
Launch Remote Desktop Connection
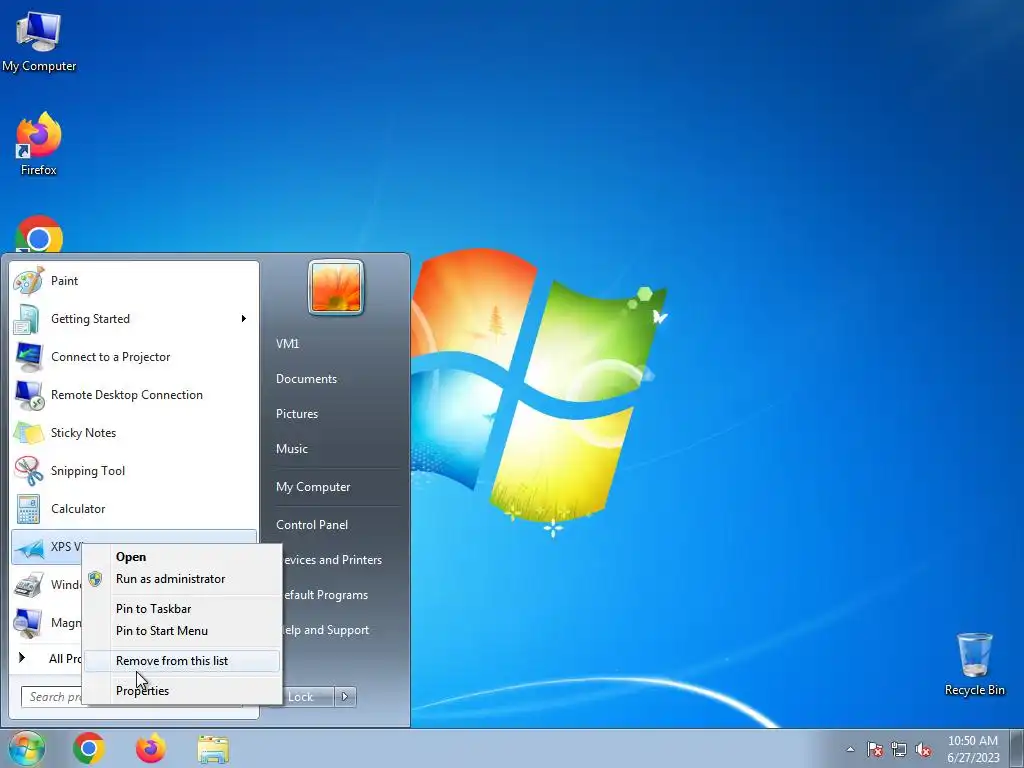(134, 395)
